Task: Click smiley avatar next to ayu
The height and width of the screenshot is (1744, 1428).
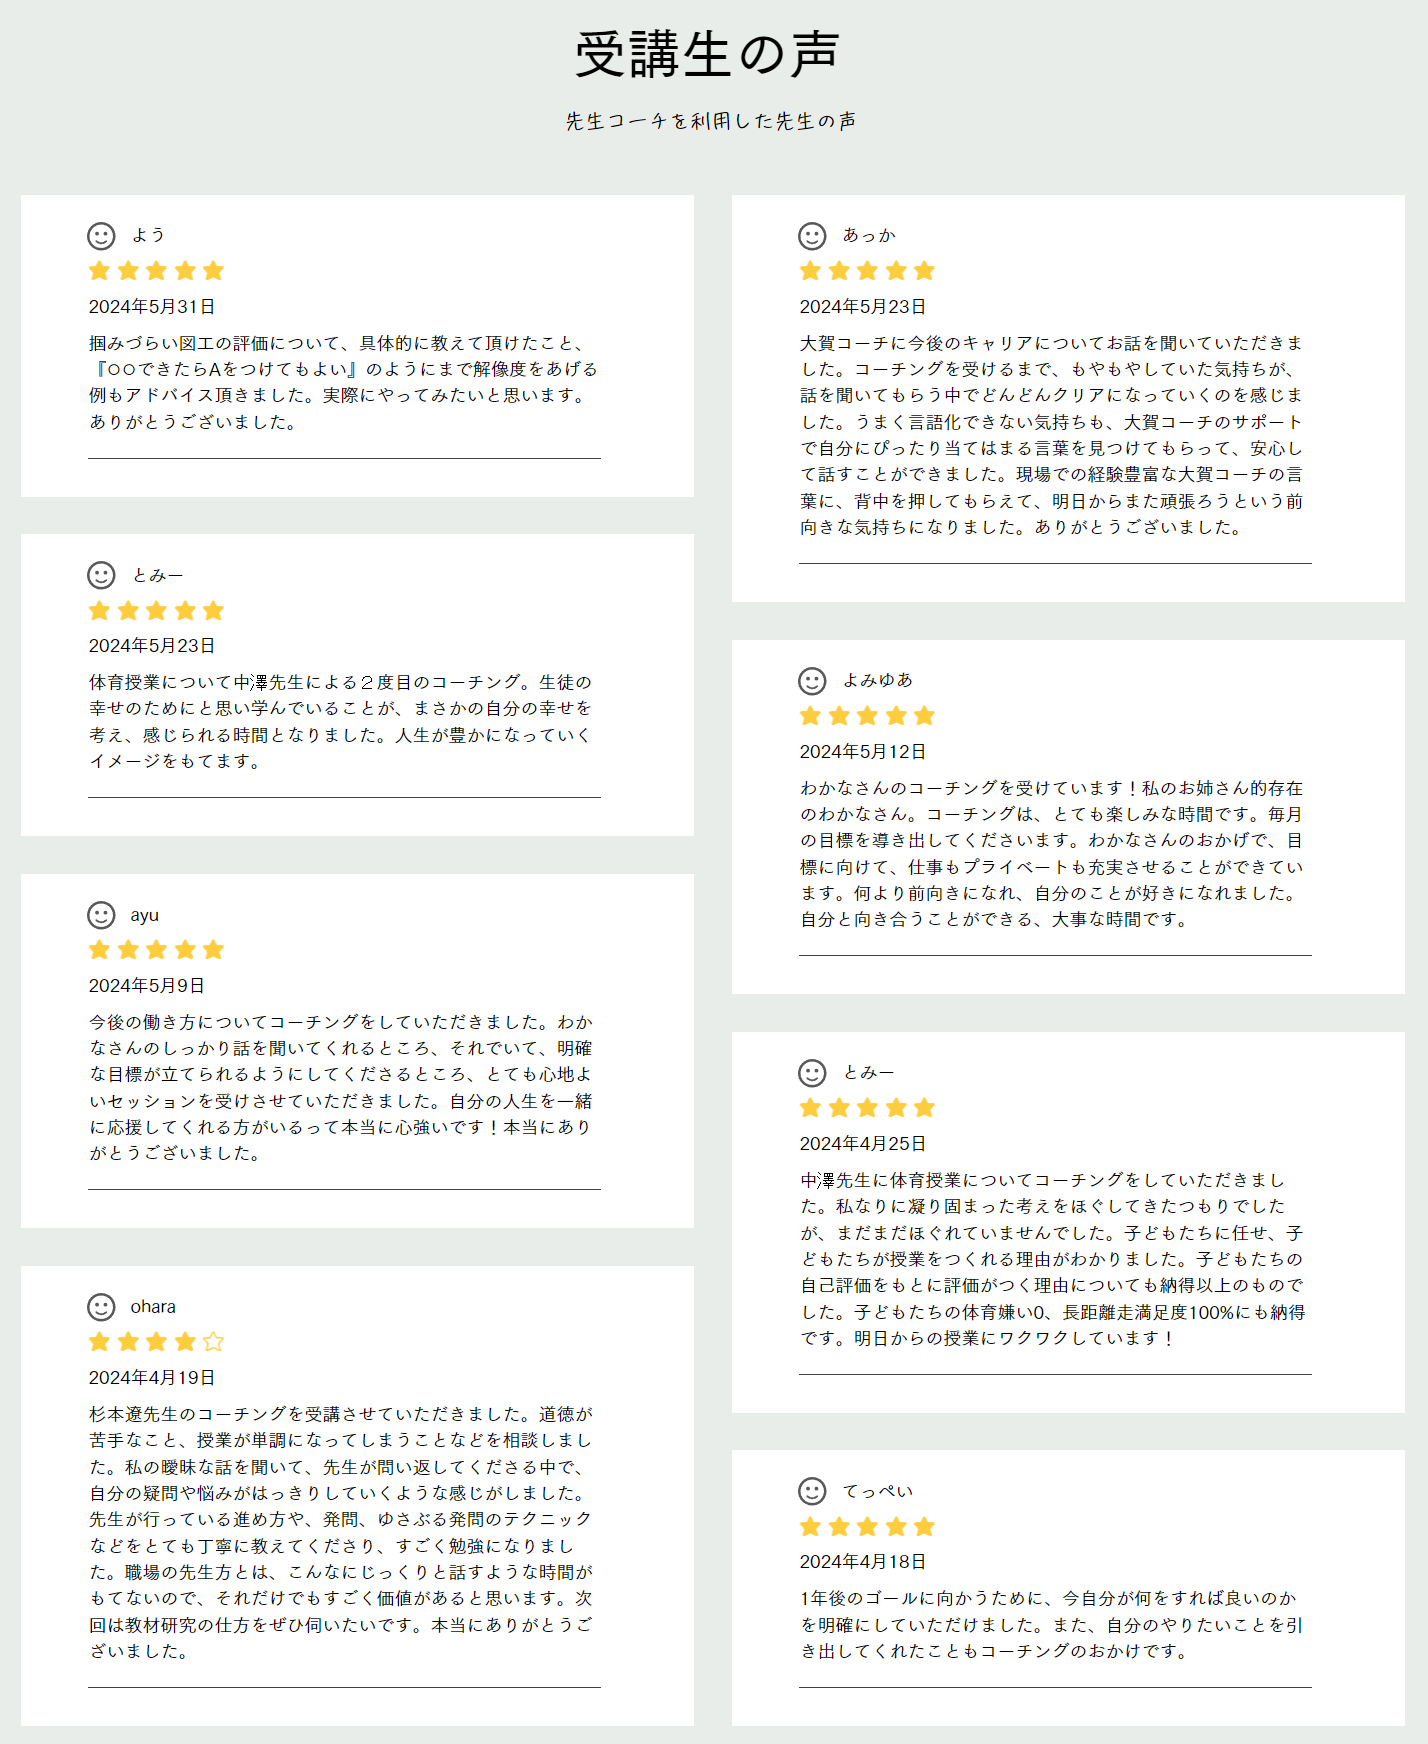Action: click(x=101, y=915)
